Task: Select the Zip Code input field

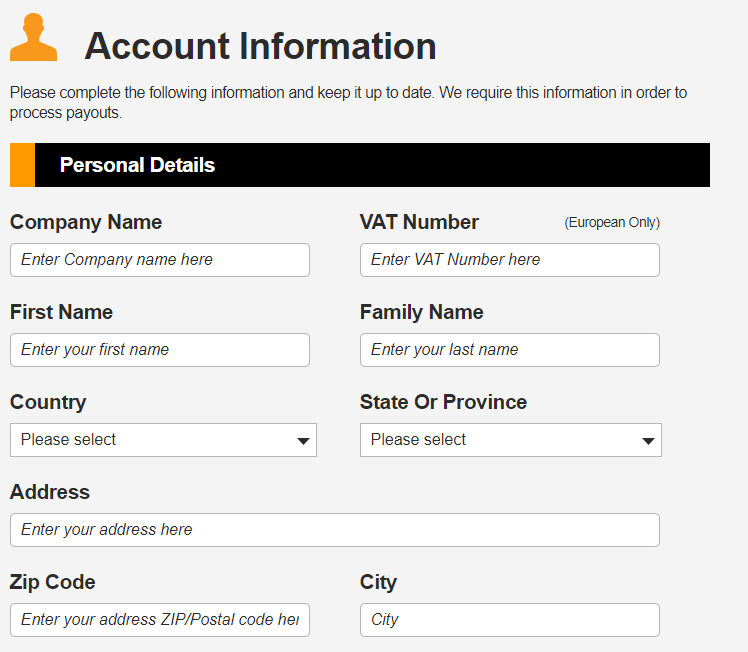Action: point(160,620)
